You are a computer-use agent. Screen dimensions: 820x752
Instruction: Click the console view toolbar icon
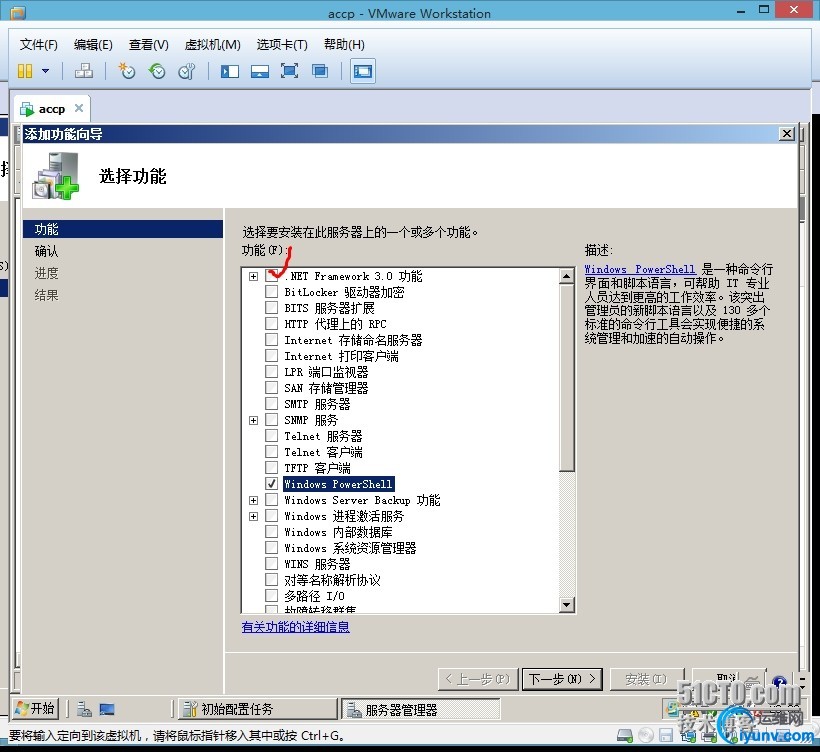coord(362,71)
